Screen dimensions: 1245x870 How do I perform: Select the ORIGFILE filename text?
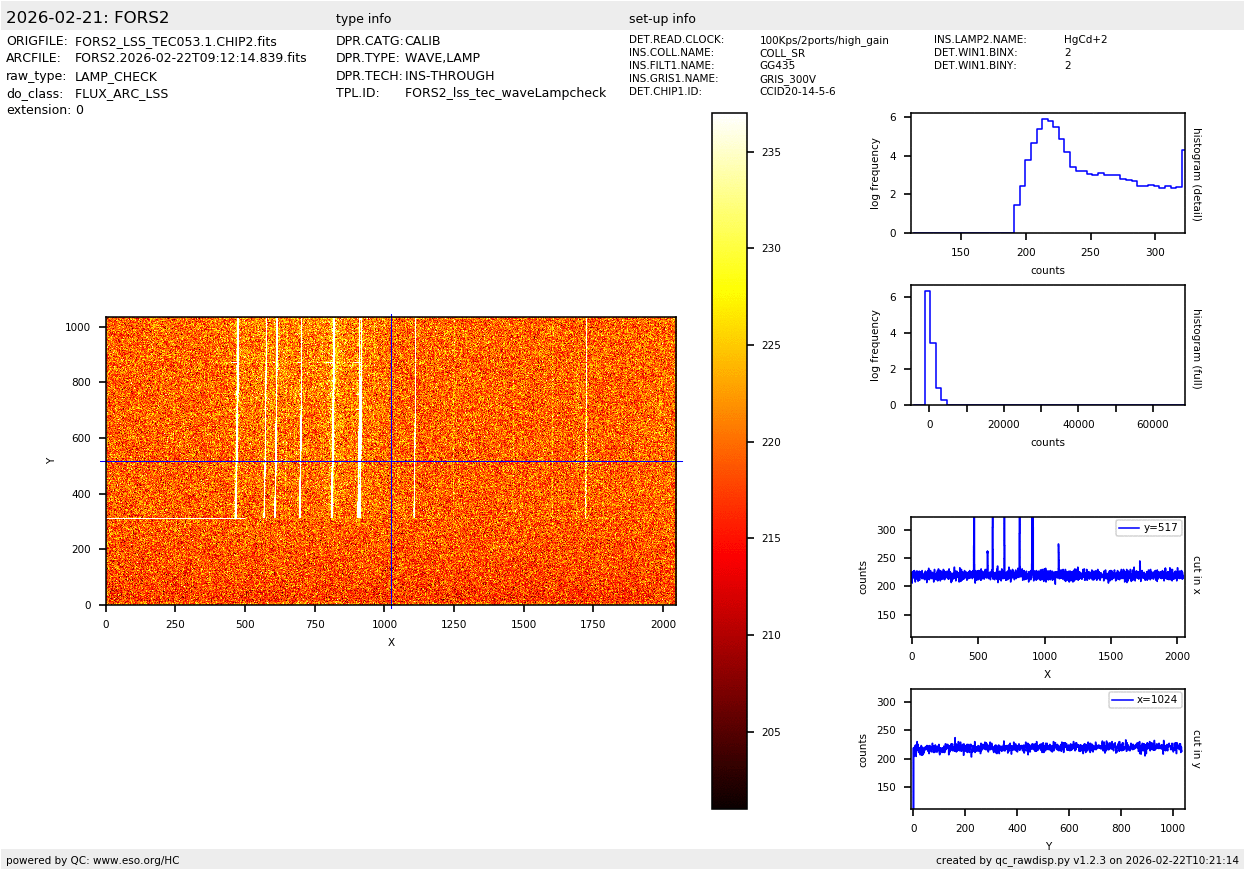[x=175, y=42]
